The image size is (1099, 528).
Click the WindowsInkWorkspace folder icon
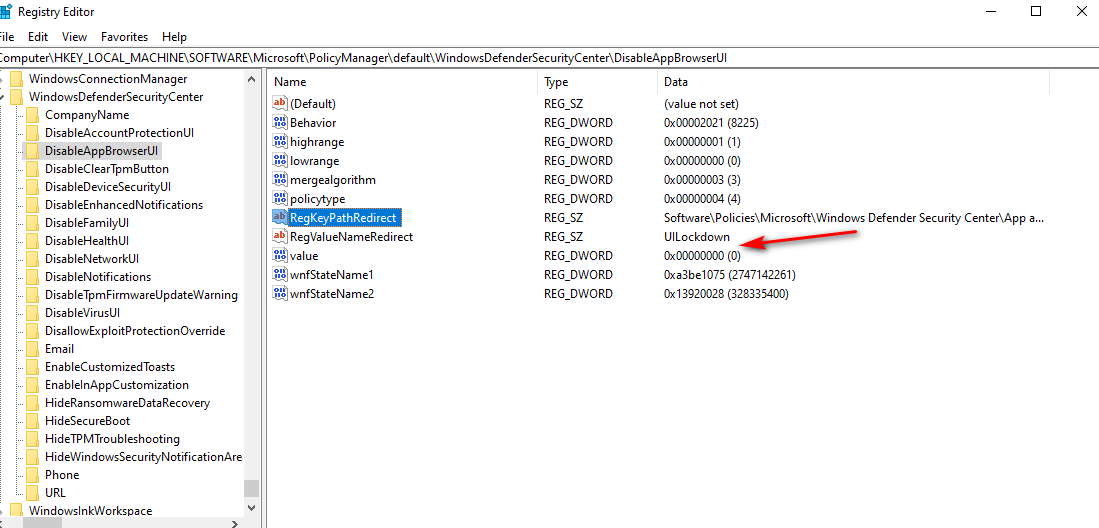(x=17, y=510)
